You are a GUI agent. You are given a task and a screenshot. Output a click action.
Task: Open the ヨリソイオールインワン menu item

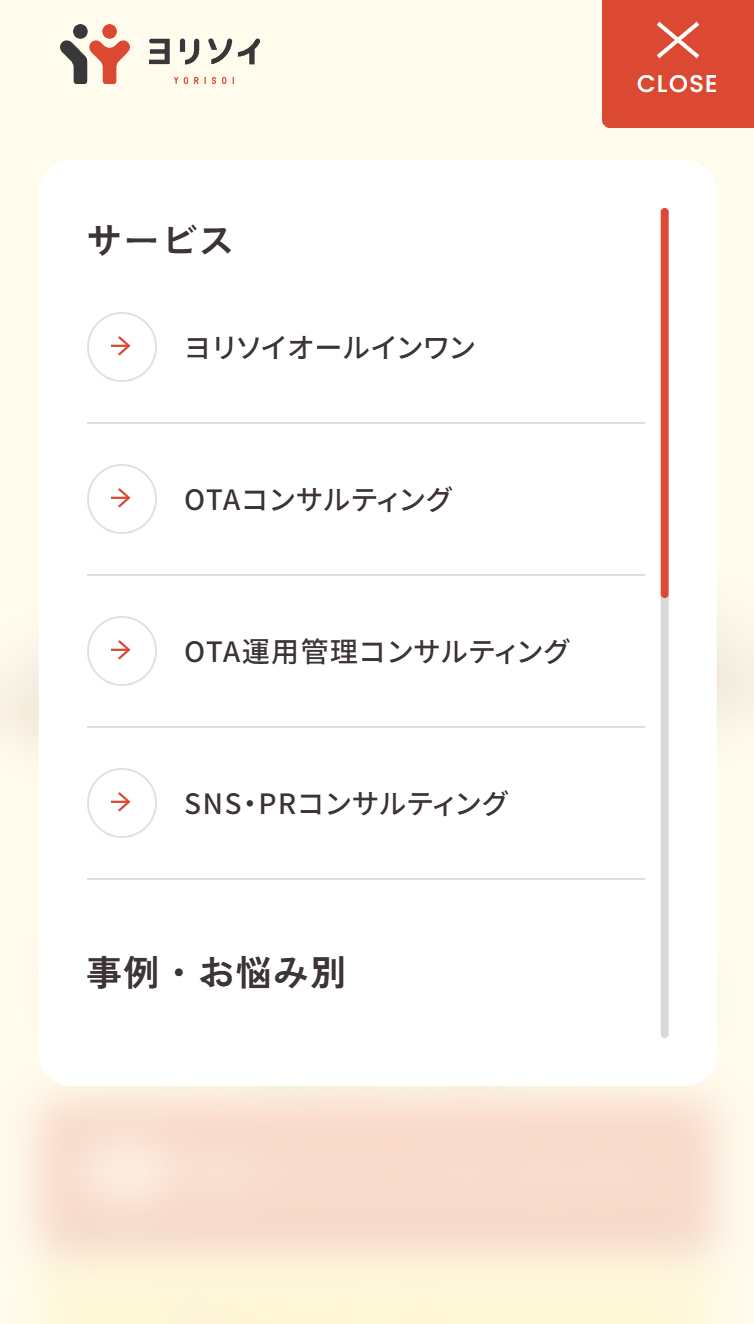(330, 348)
